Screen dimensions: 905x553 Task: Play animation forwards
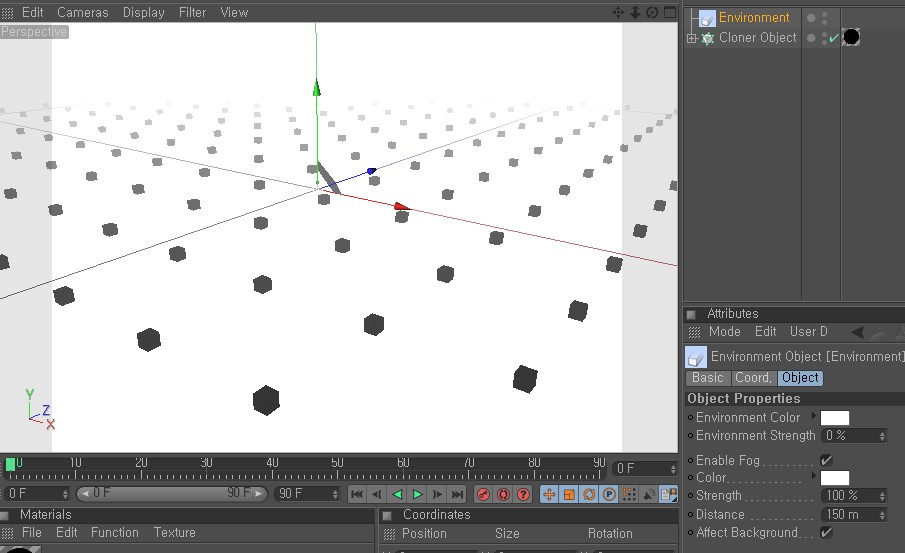click(x=417, y=494)
